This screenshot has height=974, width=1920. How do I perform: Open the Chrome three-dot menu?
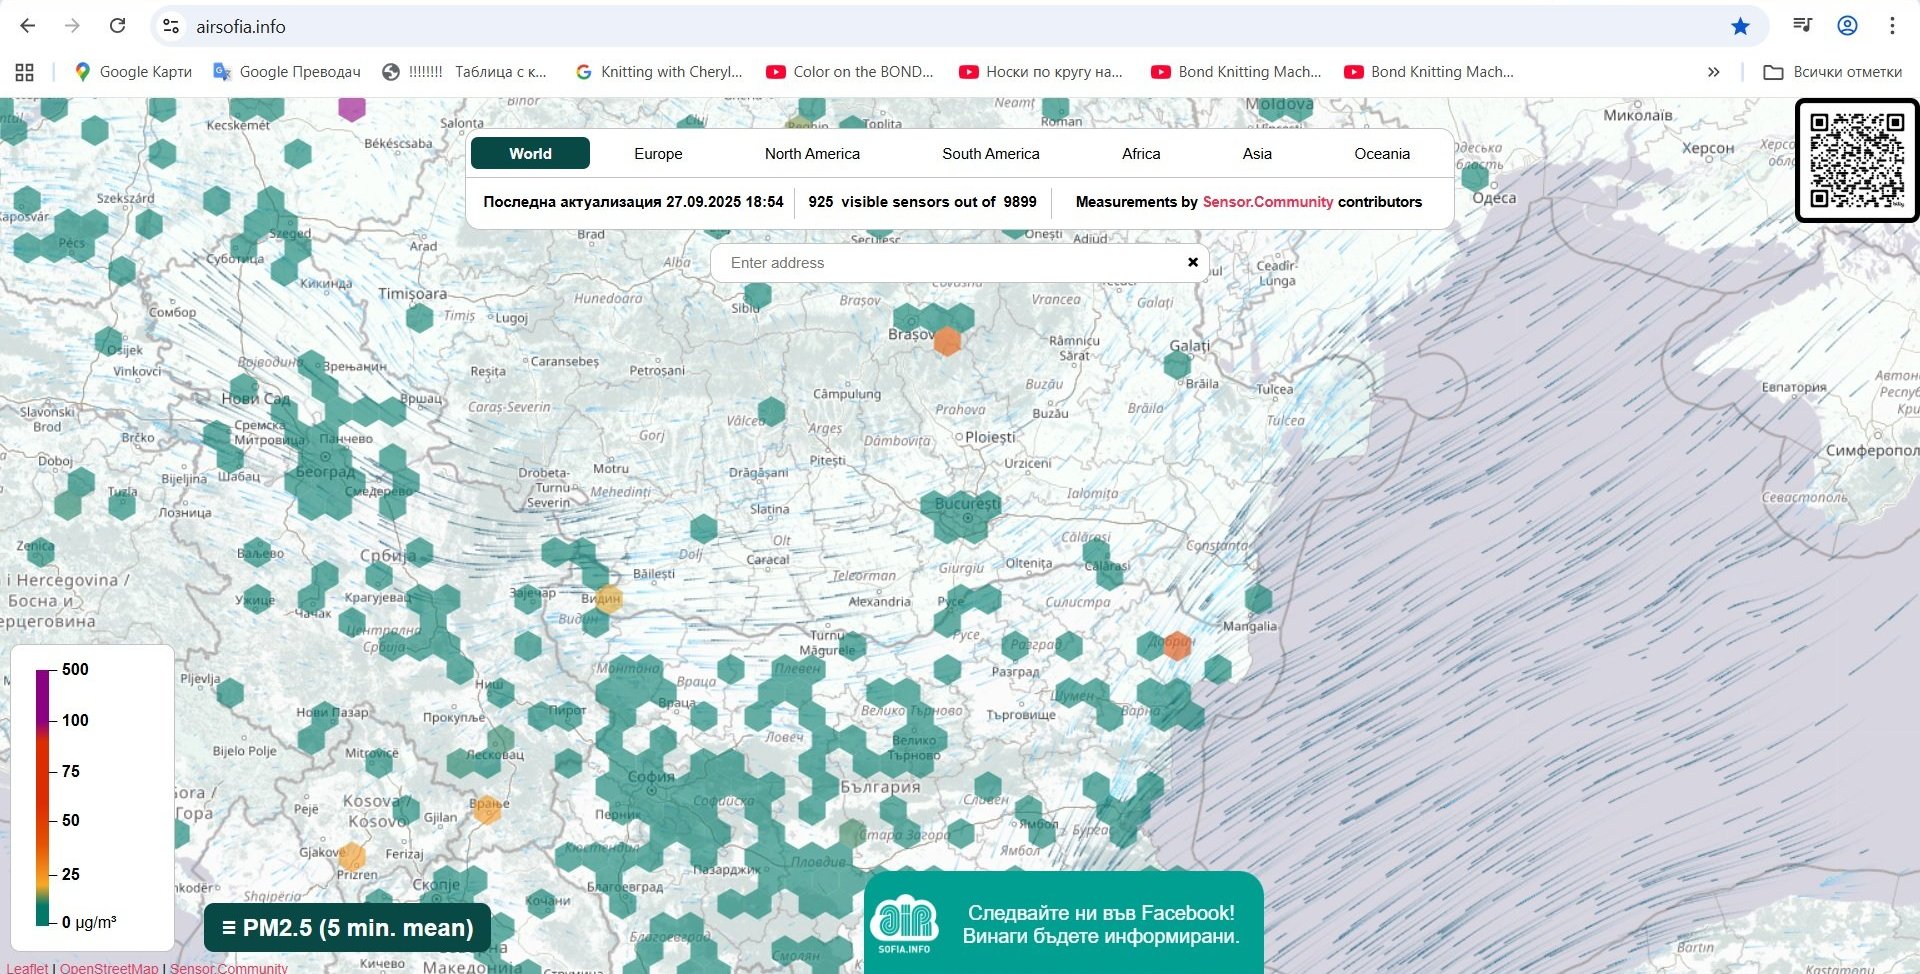coord(1892,26)
